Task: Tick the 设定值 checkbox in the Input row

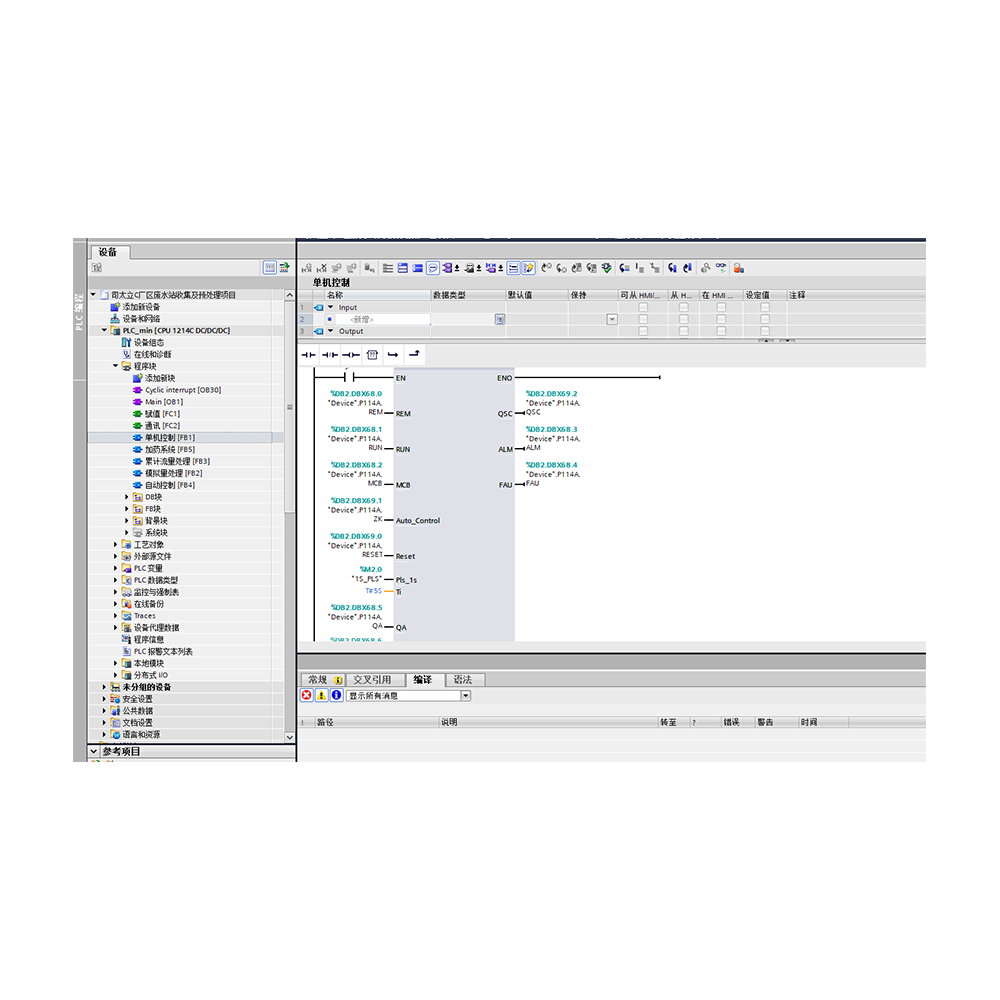Action: pyautogui.click(x=765, y=307)
